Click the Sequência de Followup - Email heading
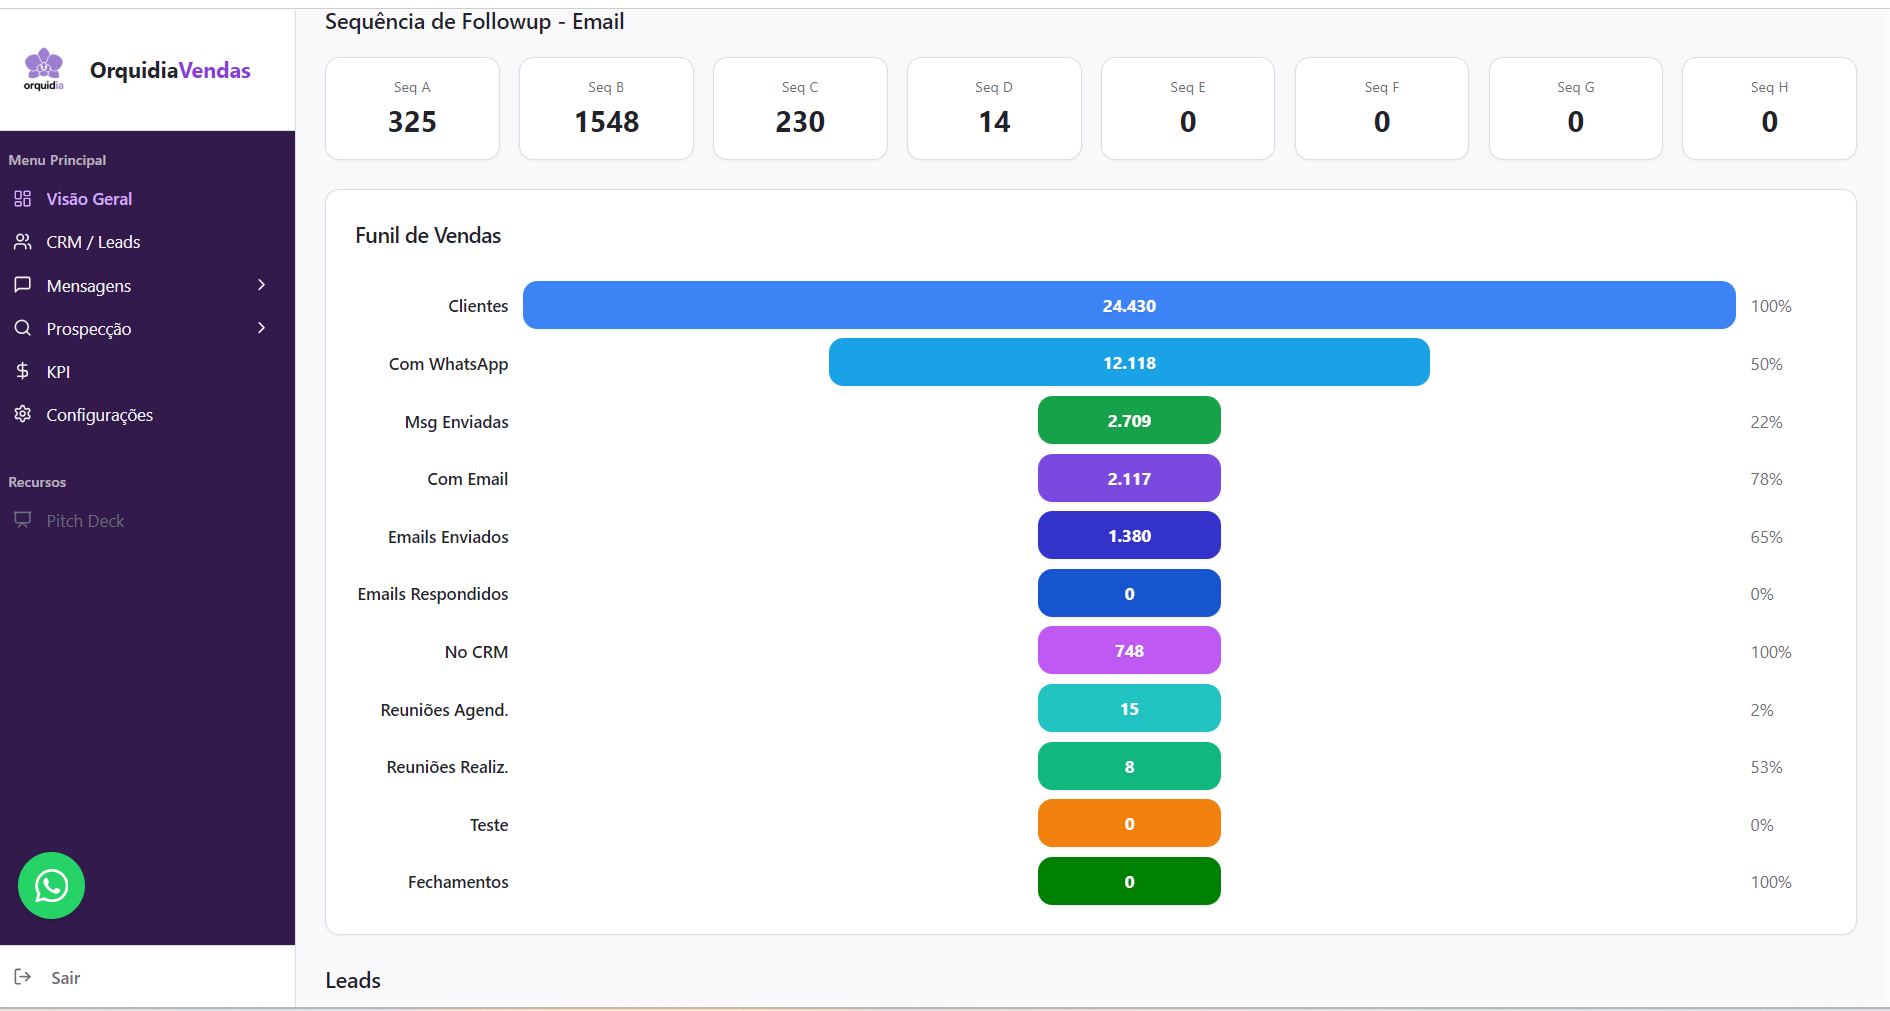This screenshot has width=1890, height=1011. (474, 22)
